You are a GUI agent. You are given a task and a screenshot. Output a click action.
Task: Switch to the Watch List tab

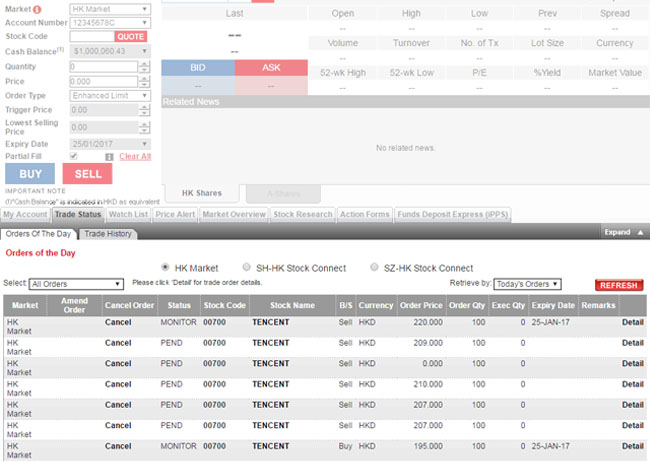click(128, 214)
